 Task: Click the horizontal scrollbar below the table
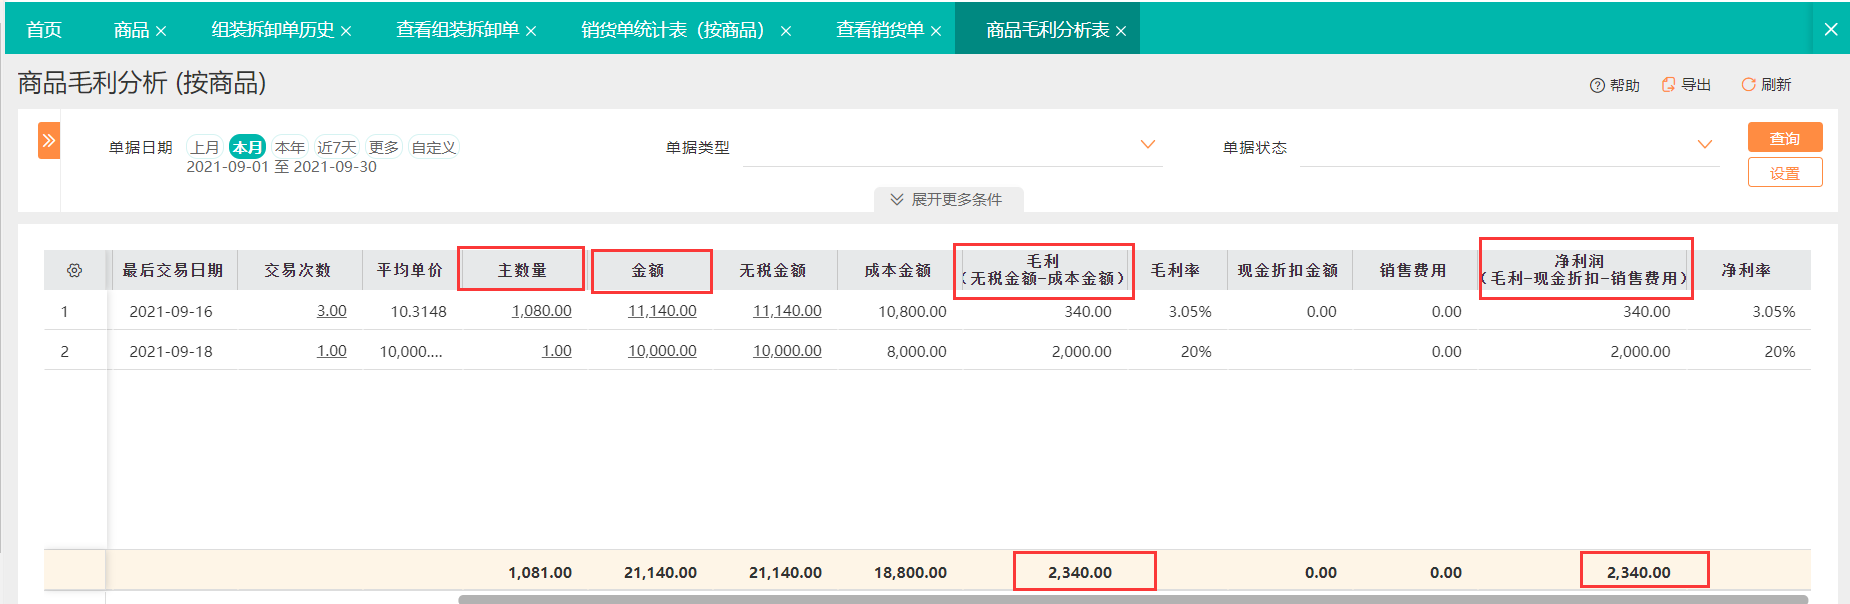point(1133,599)
